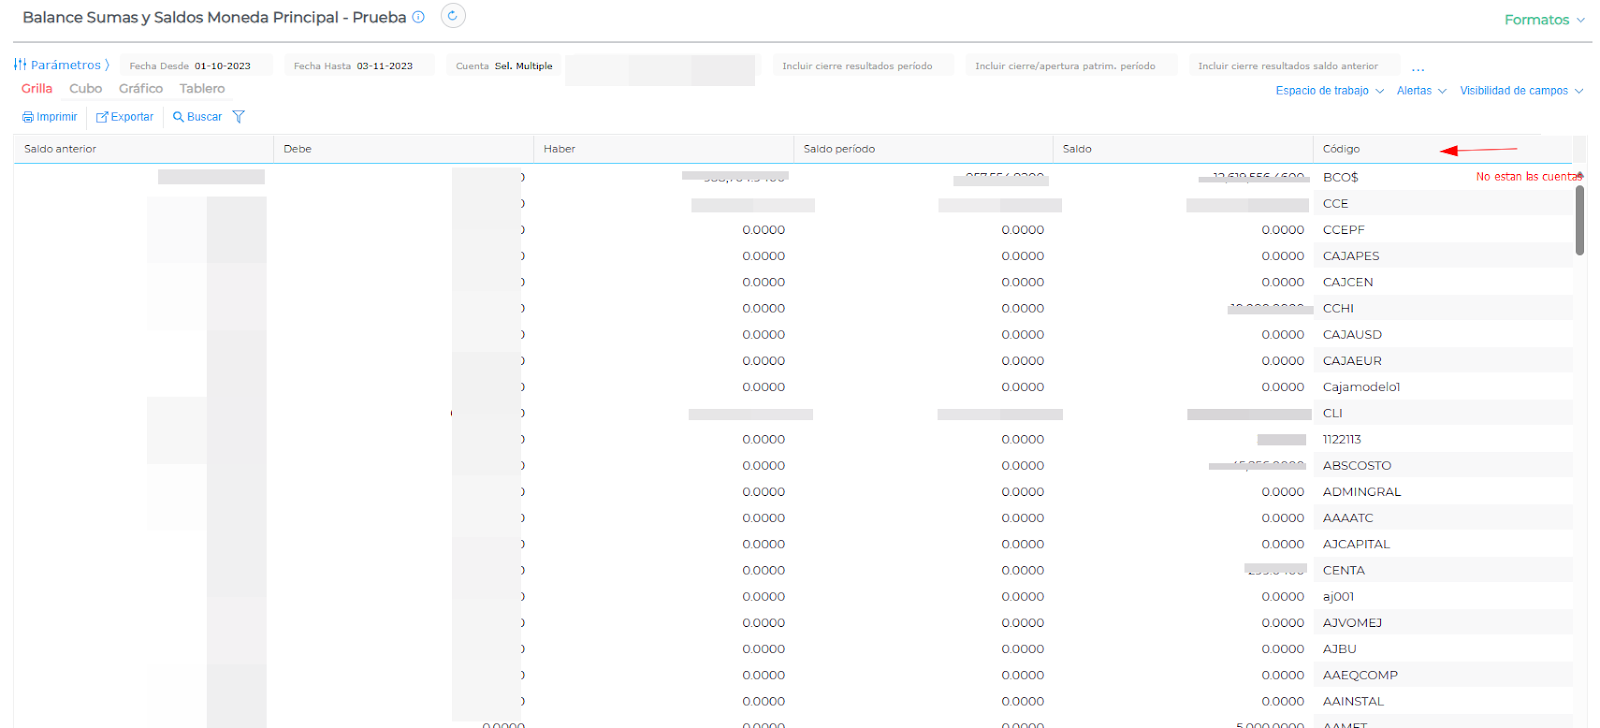Toggle Incluir cierre resultados período parameter
The width and height of the screenshot is (1600, 728).
(857, 66)
